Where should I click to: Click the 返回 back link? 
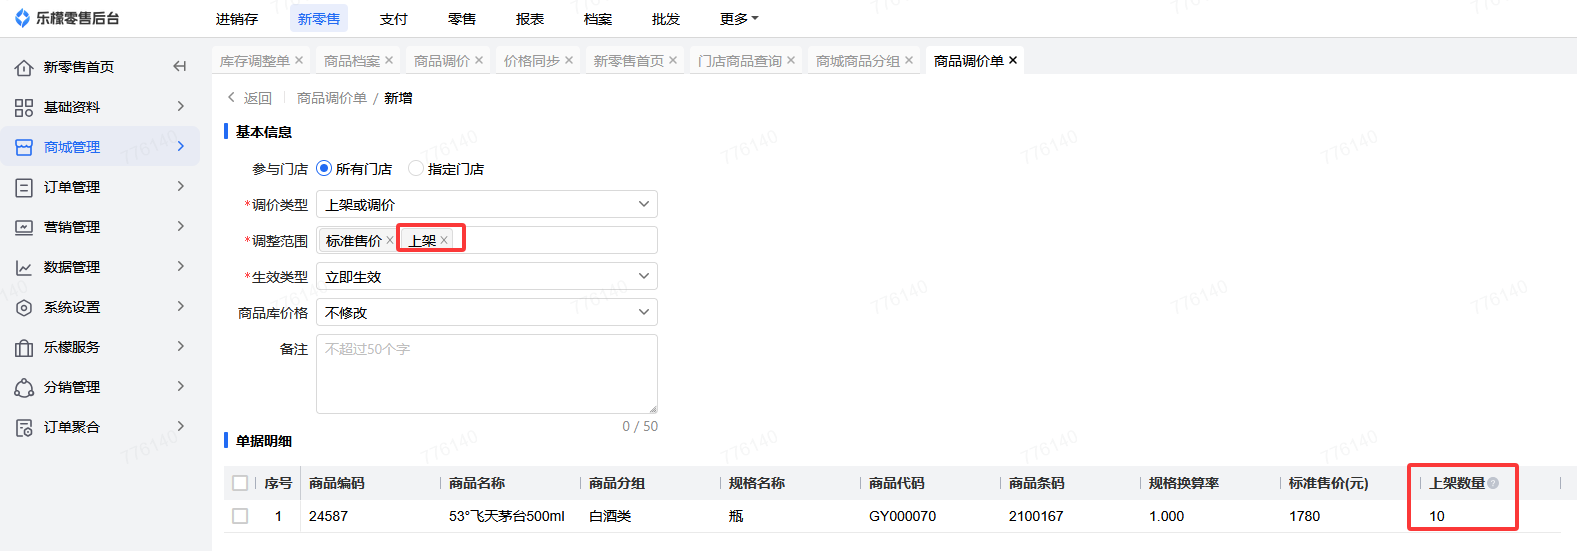point(250,98)
